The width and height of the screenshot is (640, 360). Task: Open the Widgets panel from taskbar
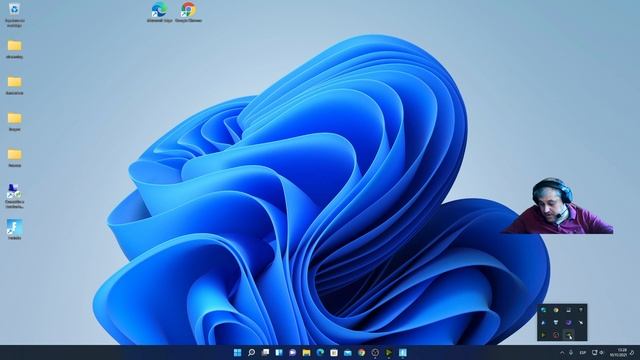pyautogui.click(x=279, y=352)
